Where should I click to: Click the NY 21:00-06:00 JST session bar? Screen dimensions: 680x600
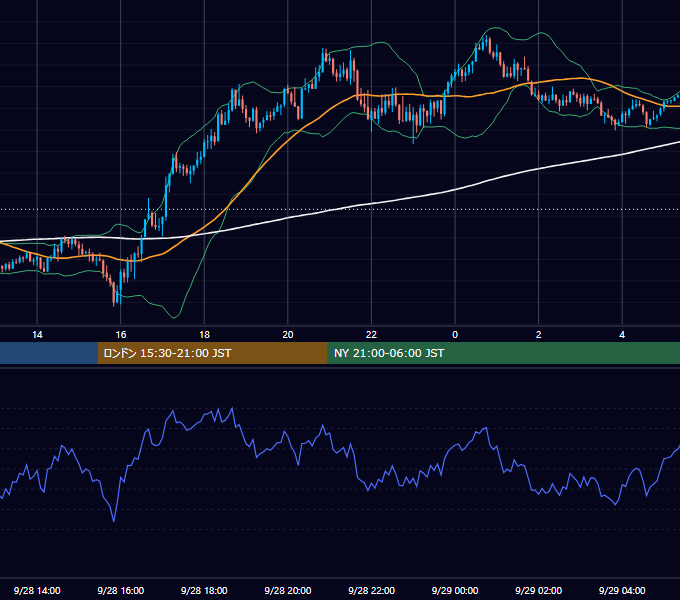pos(503,353)
